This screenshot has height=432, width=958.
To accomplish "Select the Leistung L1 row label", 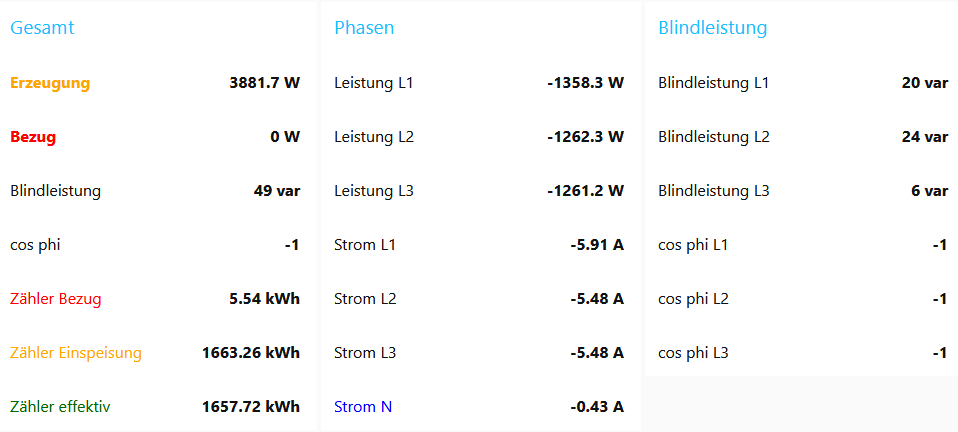I will pos(374,83).
